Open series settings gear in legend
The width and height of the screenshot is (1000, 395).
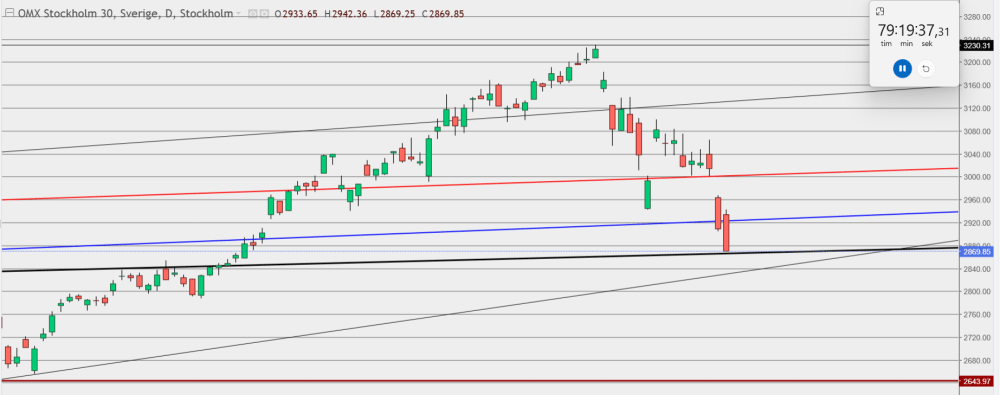point(264,13)
